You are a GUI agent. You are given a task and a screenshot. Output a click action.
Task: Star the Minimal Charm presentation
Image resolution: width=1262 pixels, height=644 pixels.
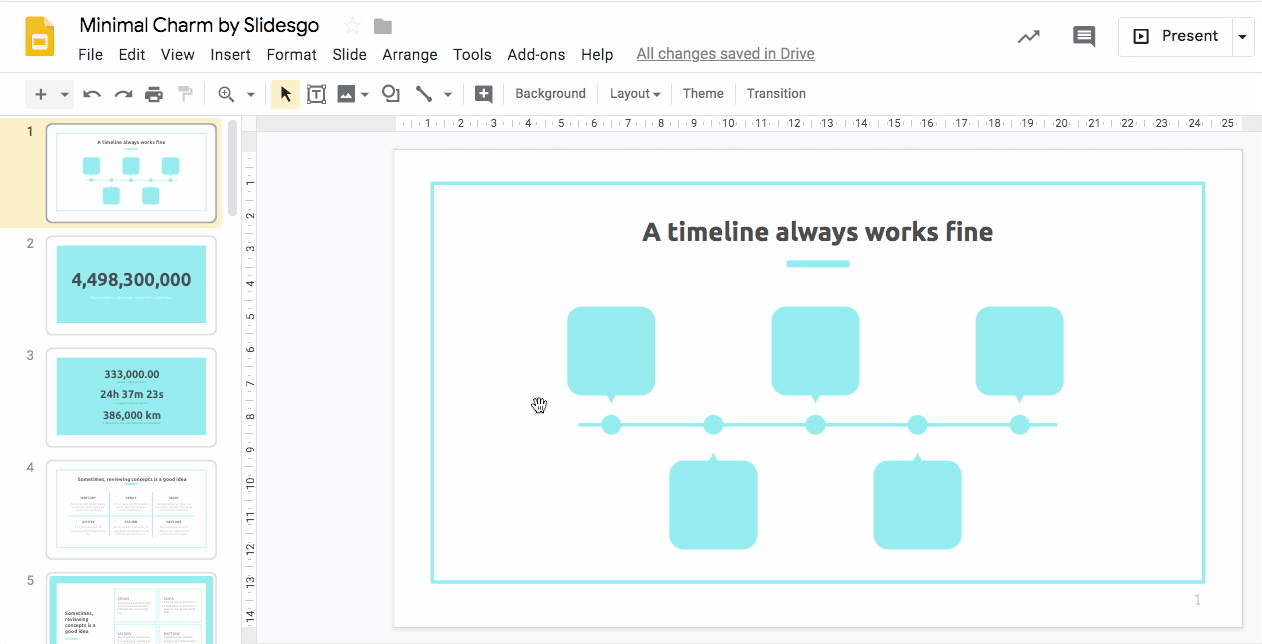pos(352,26)
